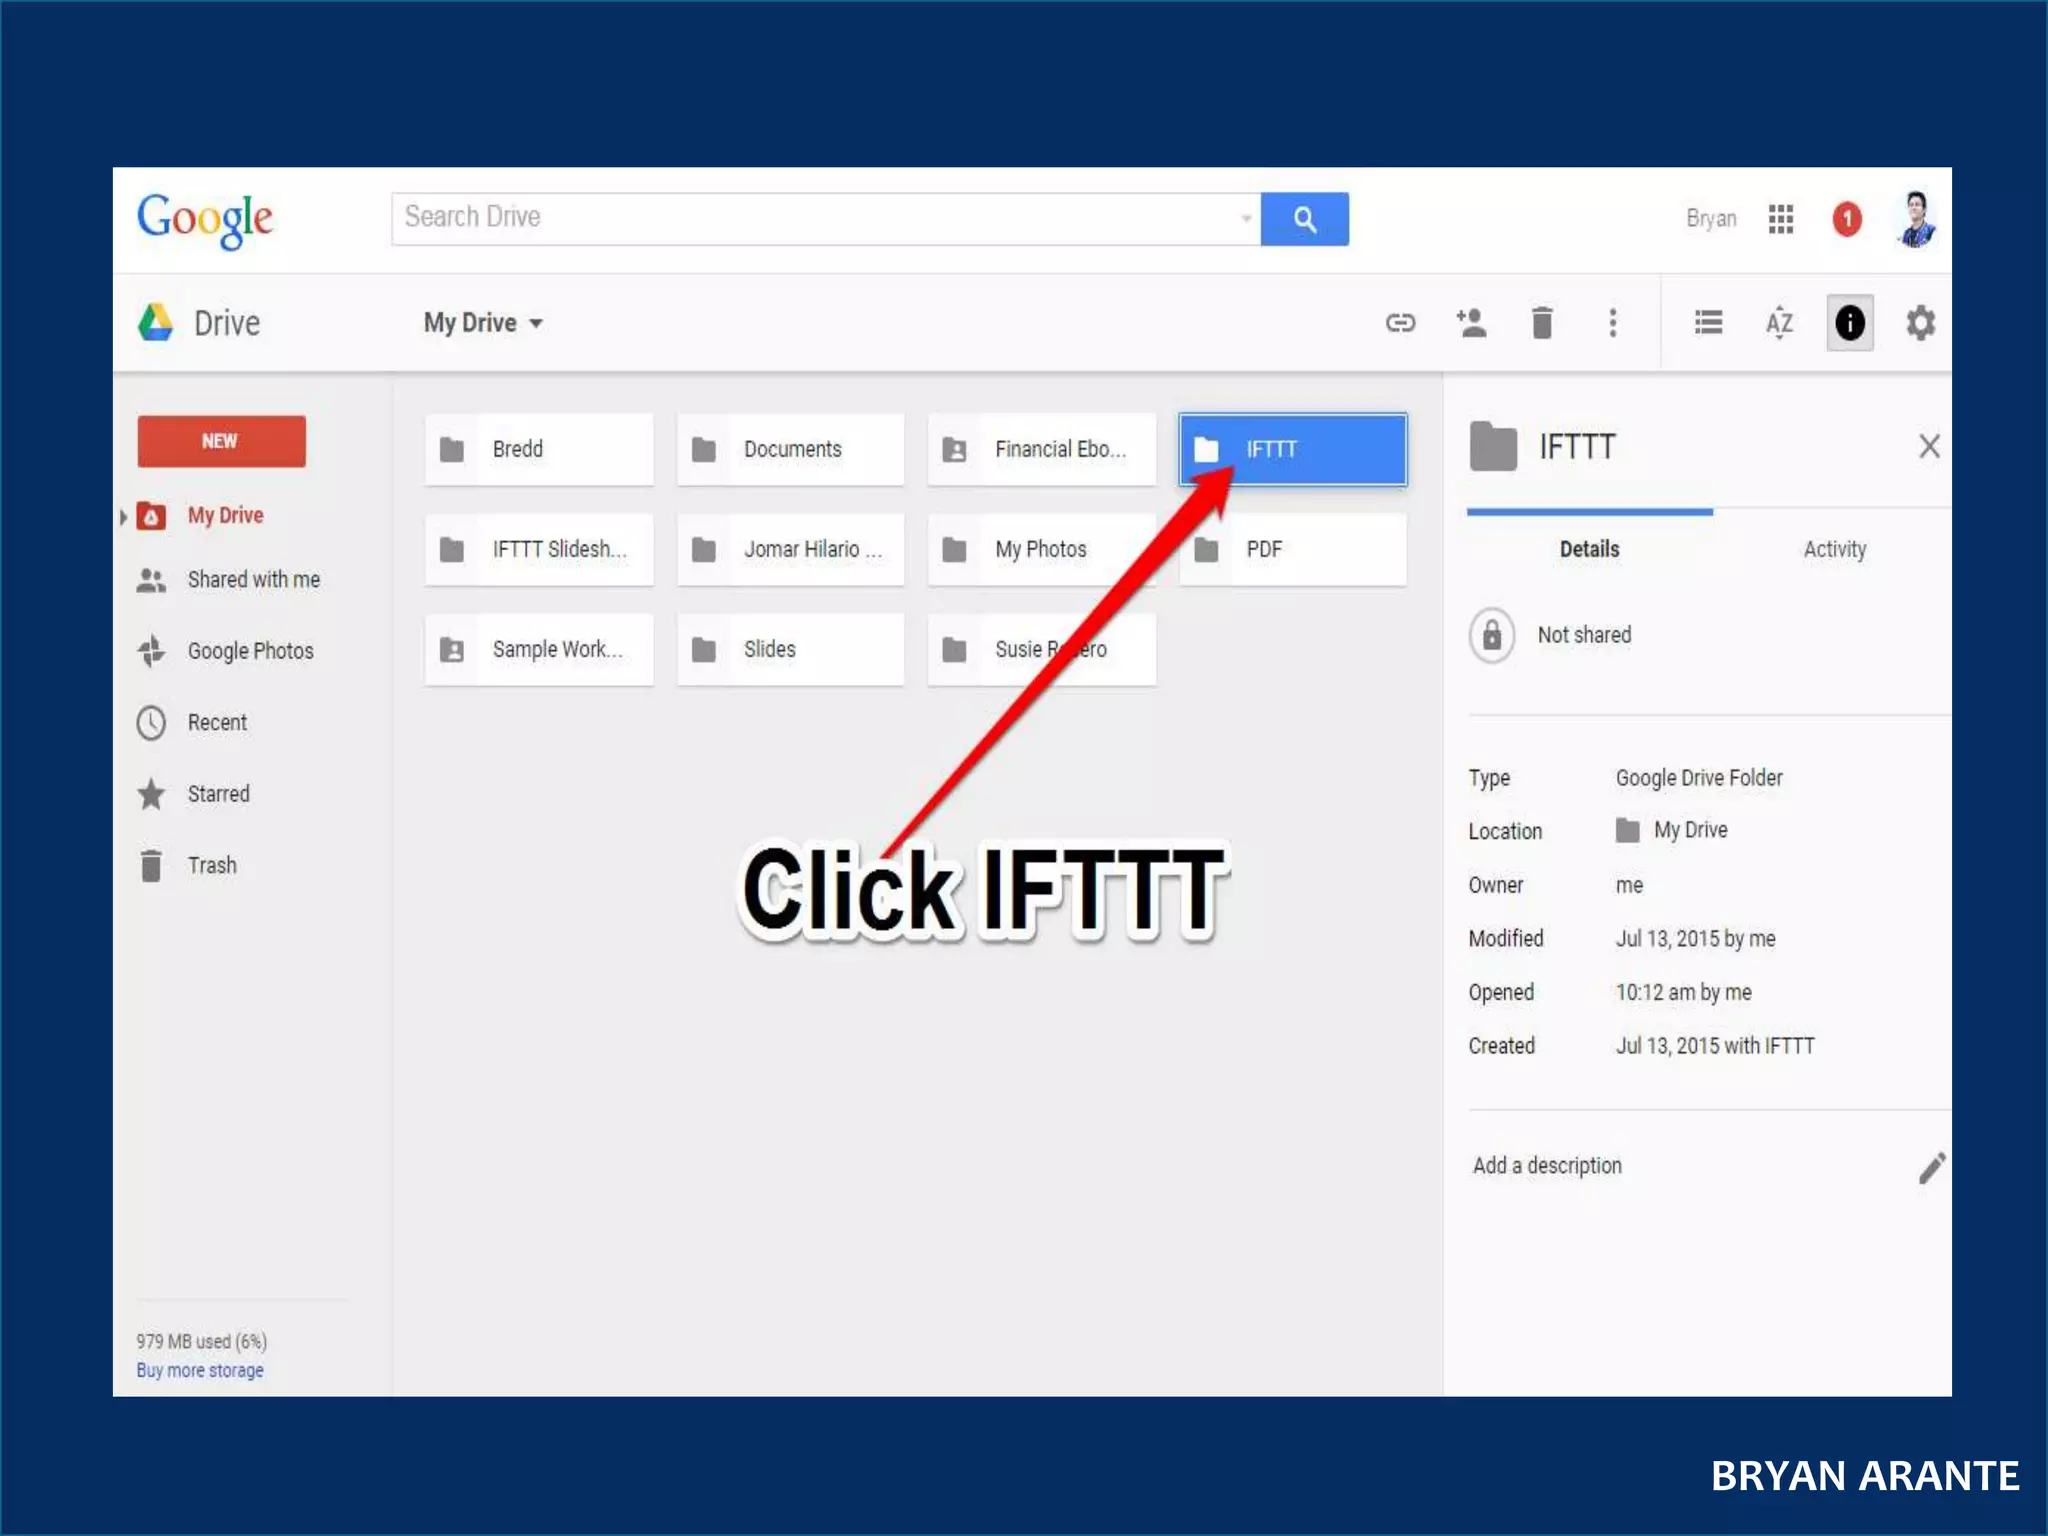
Task: Toggle the view details info button
Action: [x=1849, y=323]
